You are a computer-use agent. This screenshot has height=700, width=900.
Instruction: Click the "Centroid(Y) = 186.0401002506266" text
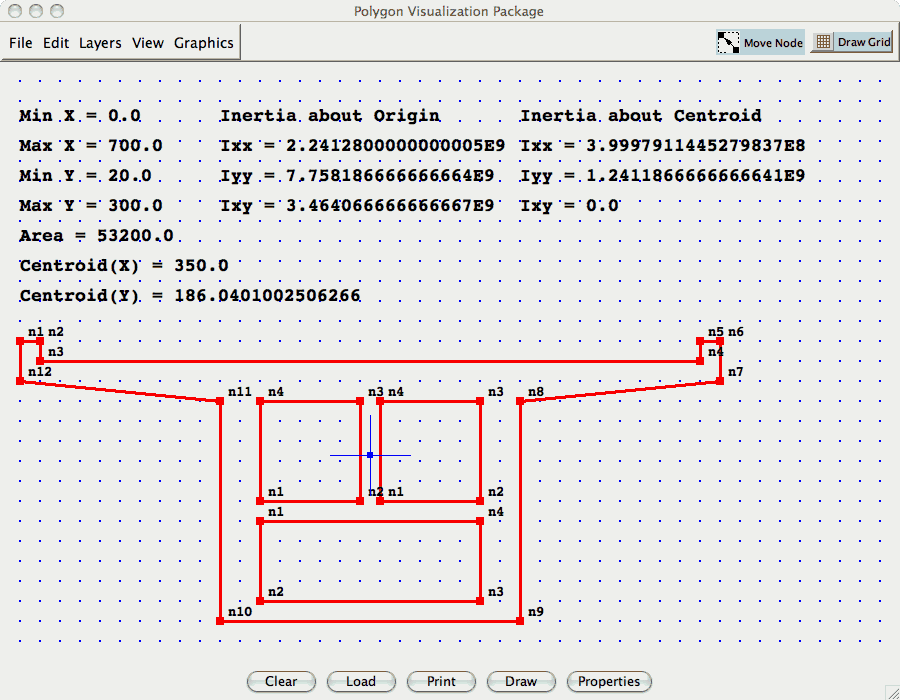(x=190, y=295)
